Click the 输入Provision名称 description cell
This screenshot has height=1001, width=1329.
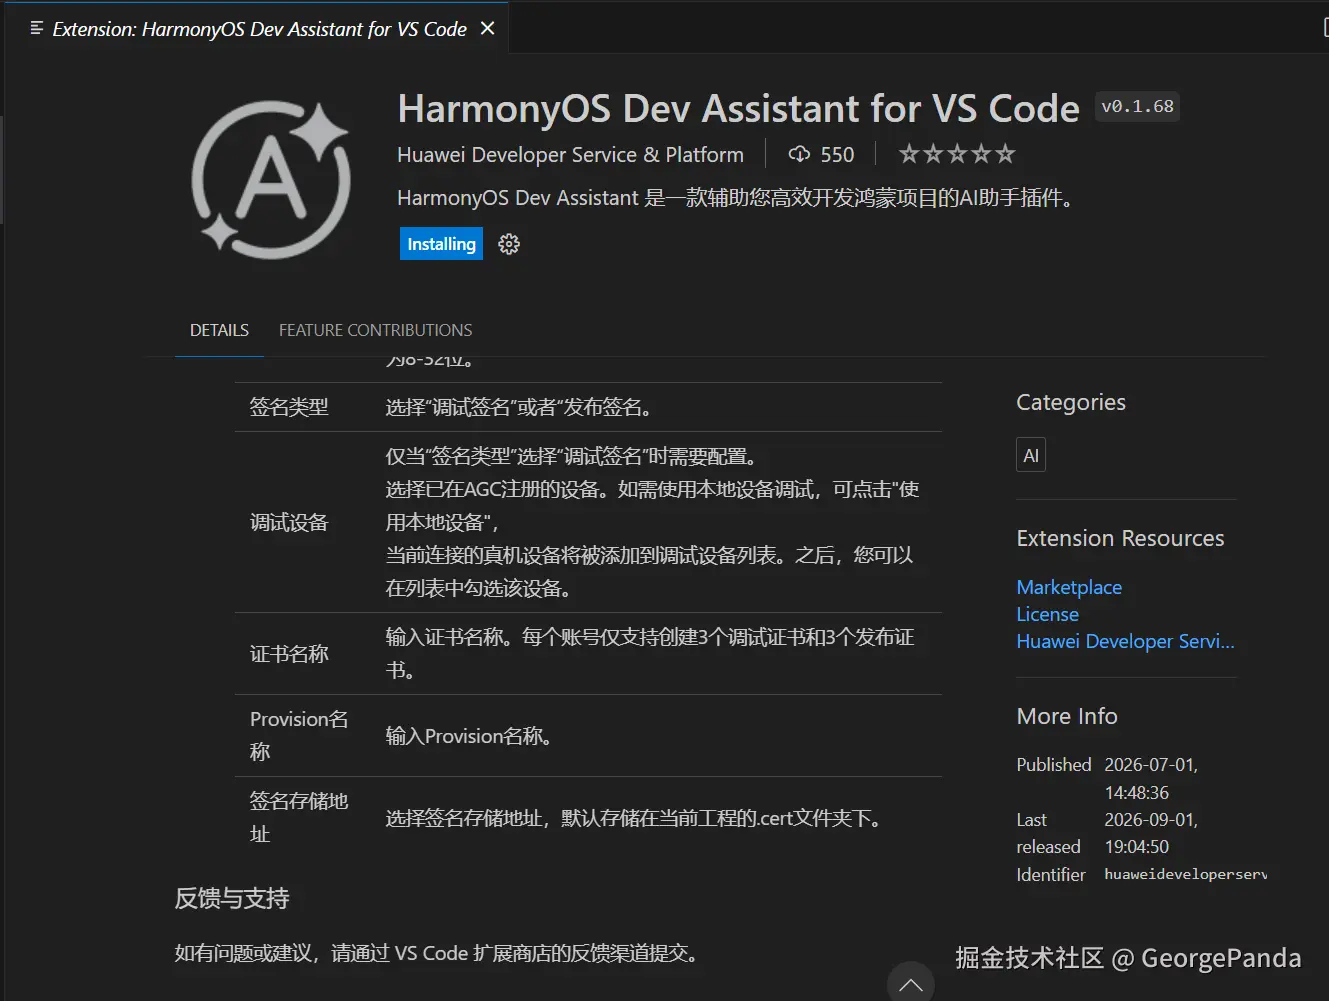point(656,736)
